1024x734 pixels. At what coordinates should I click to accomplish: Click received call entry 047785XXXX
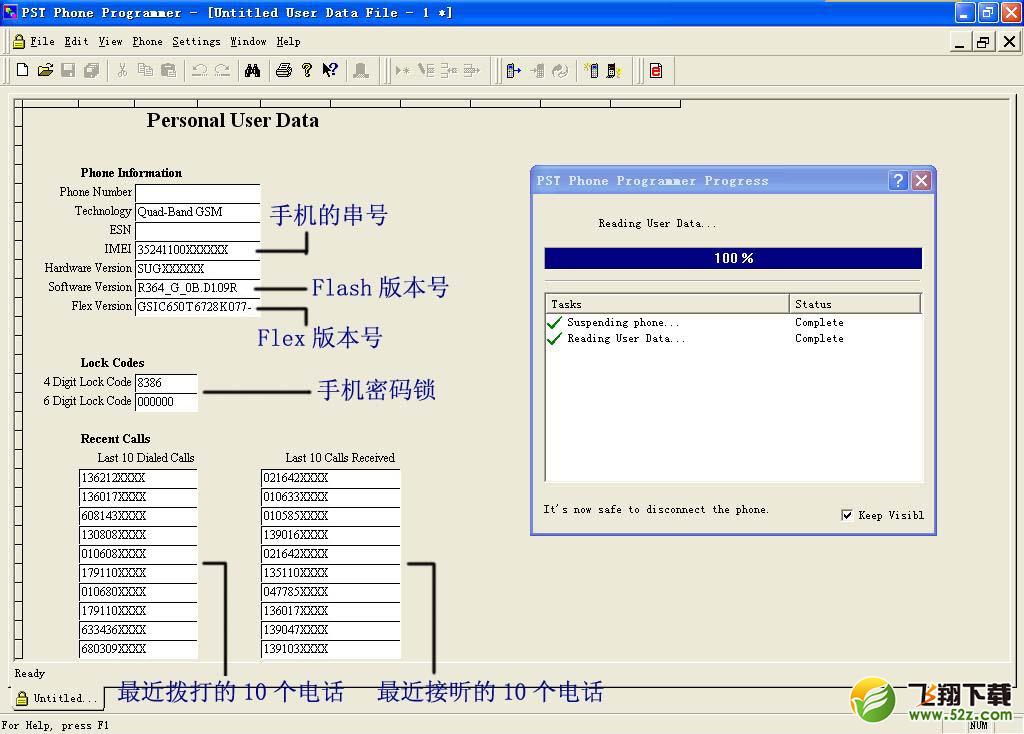(330, 592)
